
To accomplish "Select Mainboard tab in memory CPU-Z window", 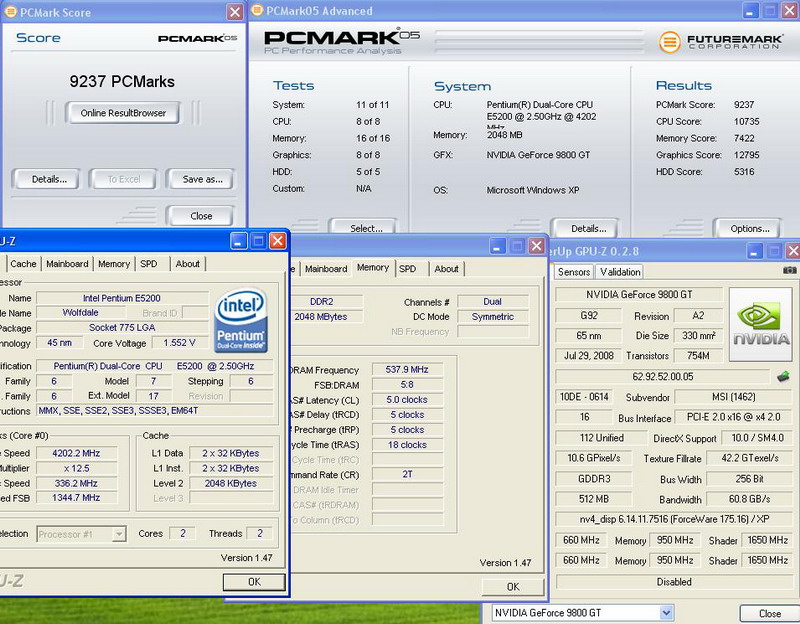I will coord(326,269).
